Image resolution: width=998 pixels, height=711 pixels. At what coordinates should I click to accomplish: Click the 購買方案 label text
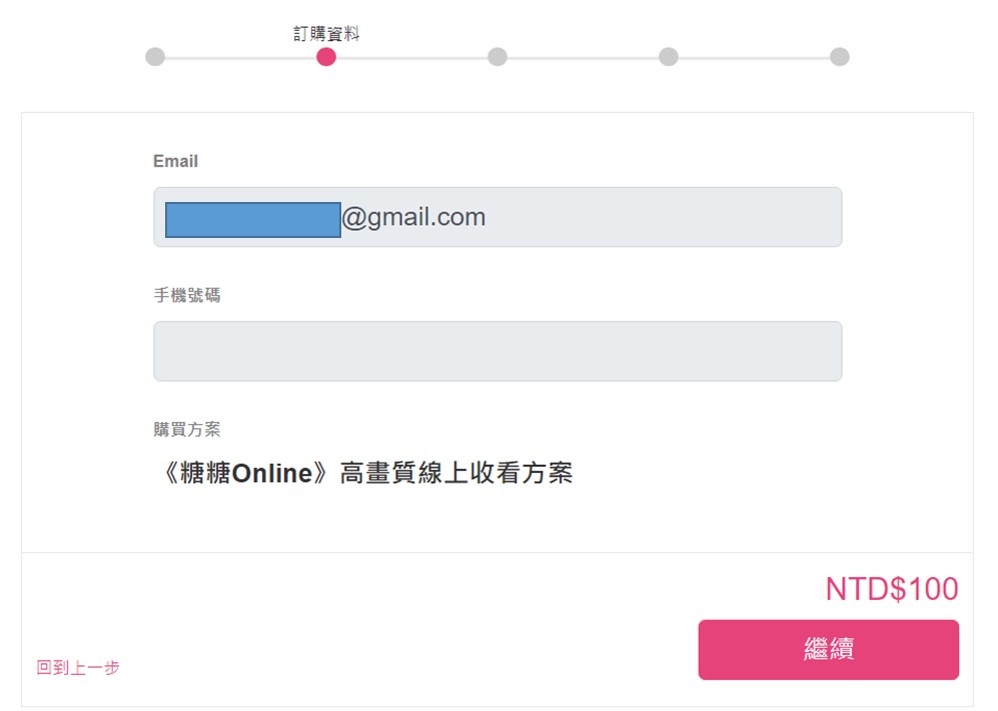(187, 429)
